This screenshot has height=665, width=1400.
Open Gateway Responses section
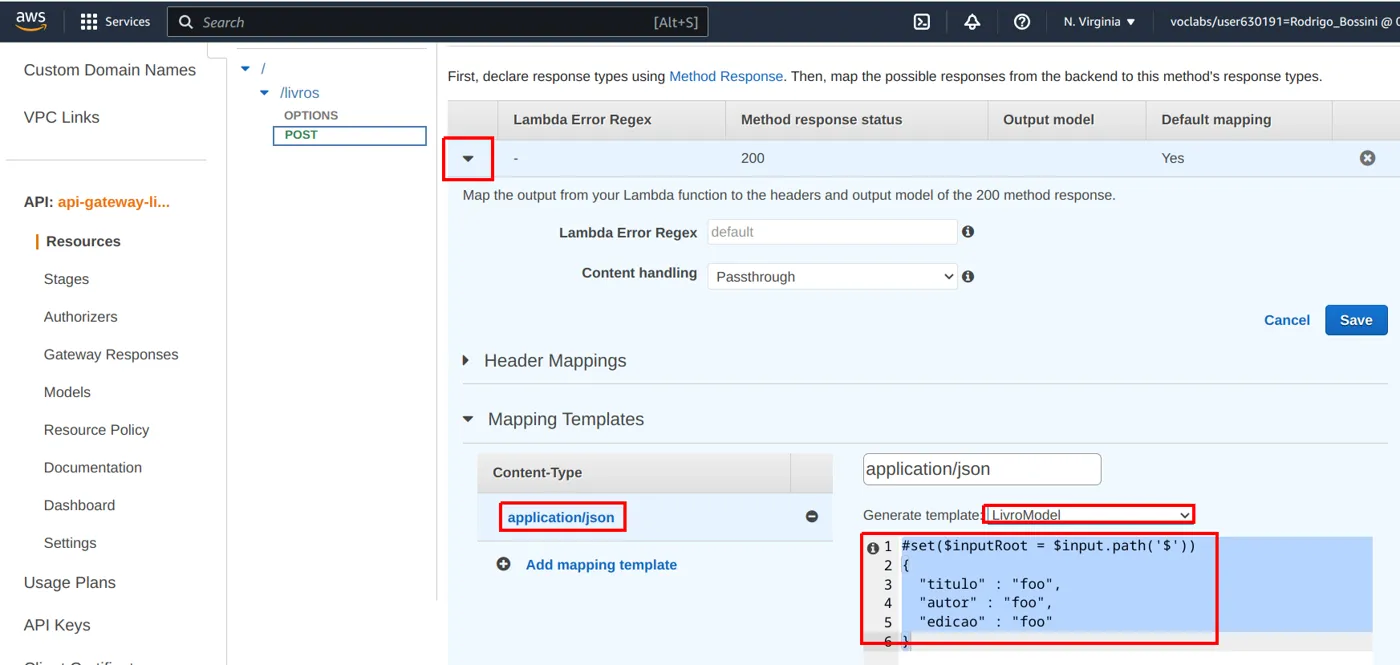(111, 355)
